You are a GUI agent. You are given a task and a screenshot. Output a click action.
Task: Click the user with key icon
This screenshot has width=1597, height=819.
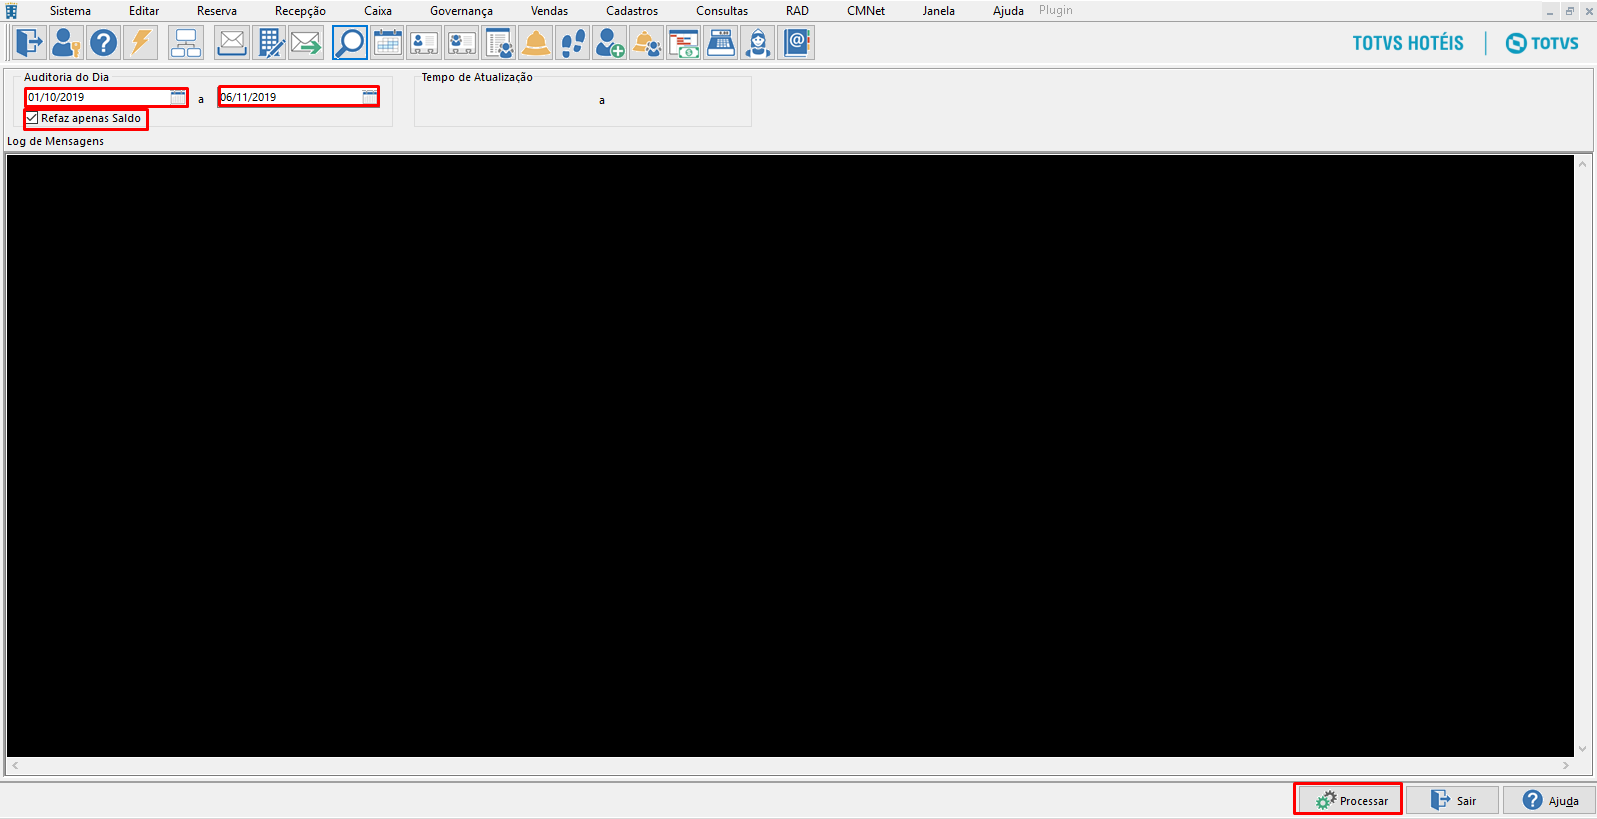click(x=66, y=43)
